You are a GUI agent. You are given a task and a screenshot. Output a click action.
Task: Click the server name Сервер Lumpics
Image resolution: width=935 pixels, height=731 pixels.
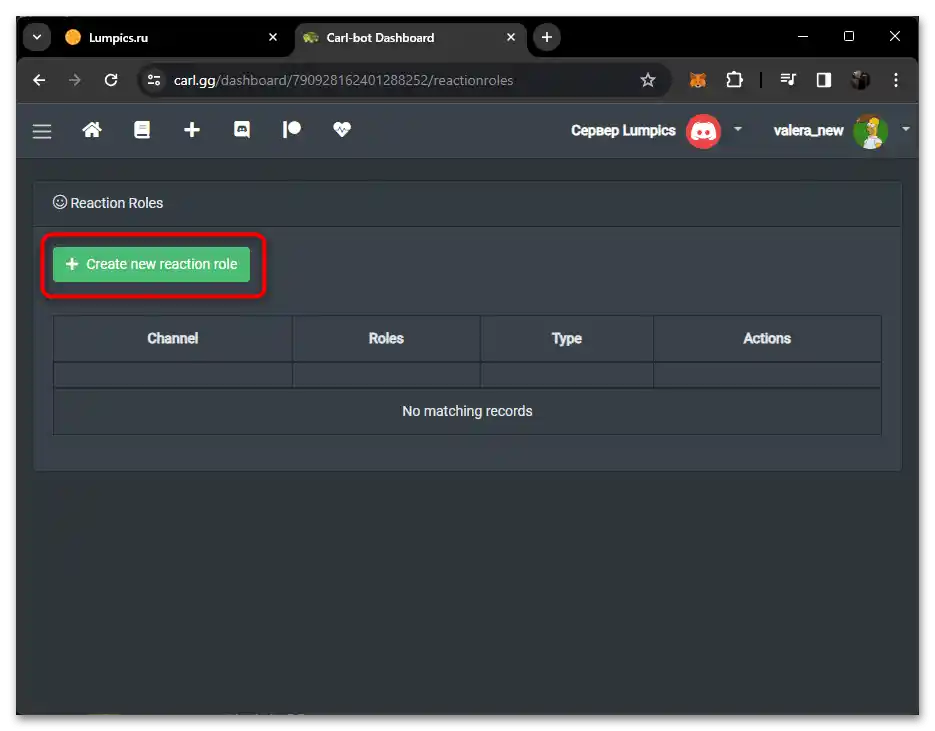pyautogui.click(x=623, y=131)
